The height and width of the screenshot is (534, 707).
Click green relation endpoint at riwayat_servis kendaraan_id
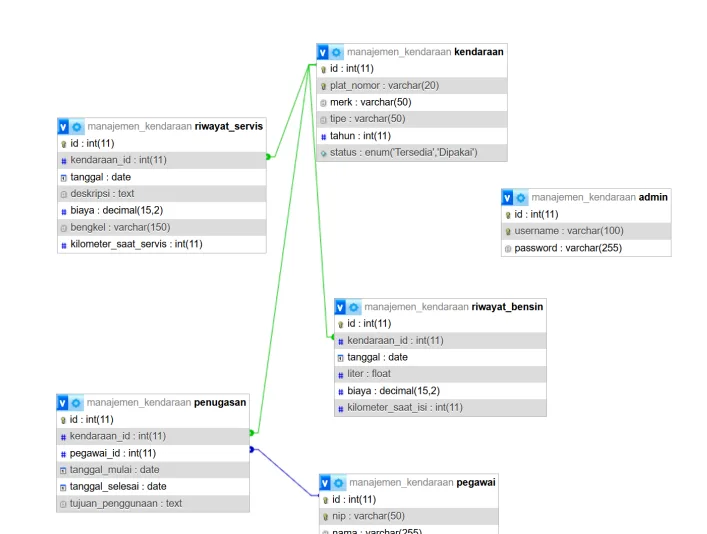(x=268, y=157)
